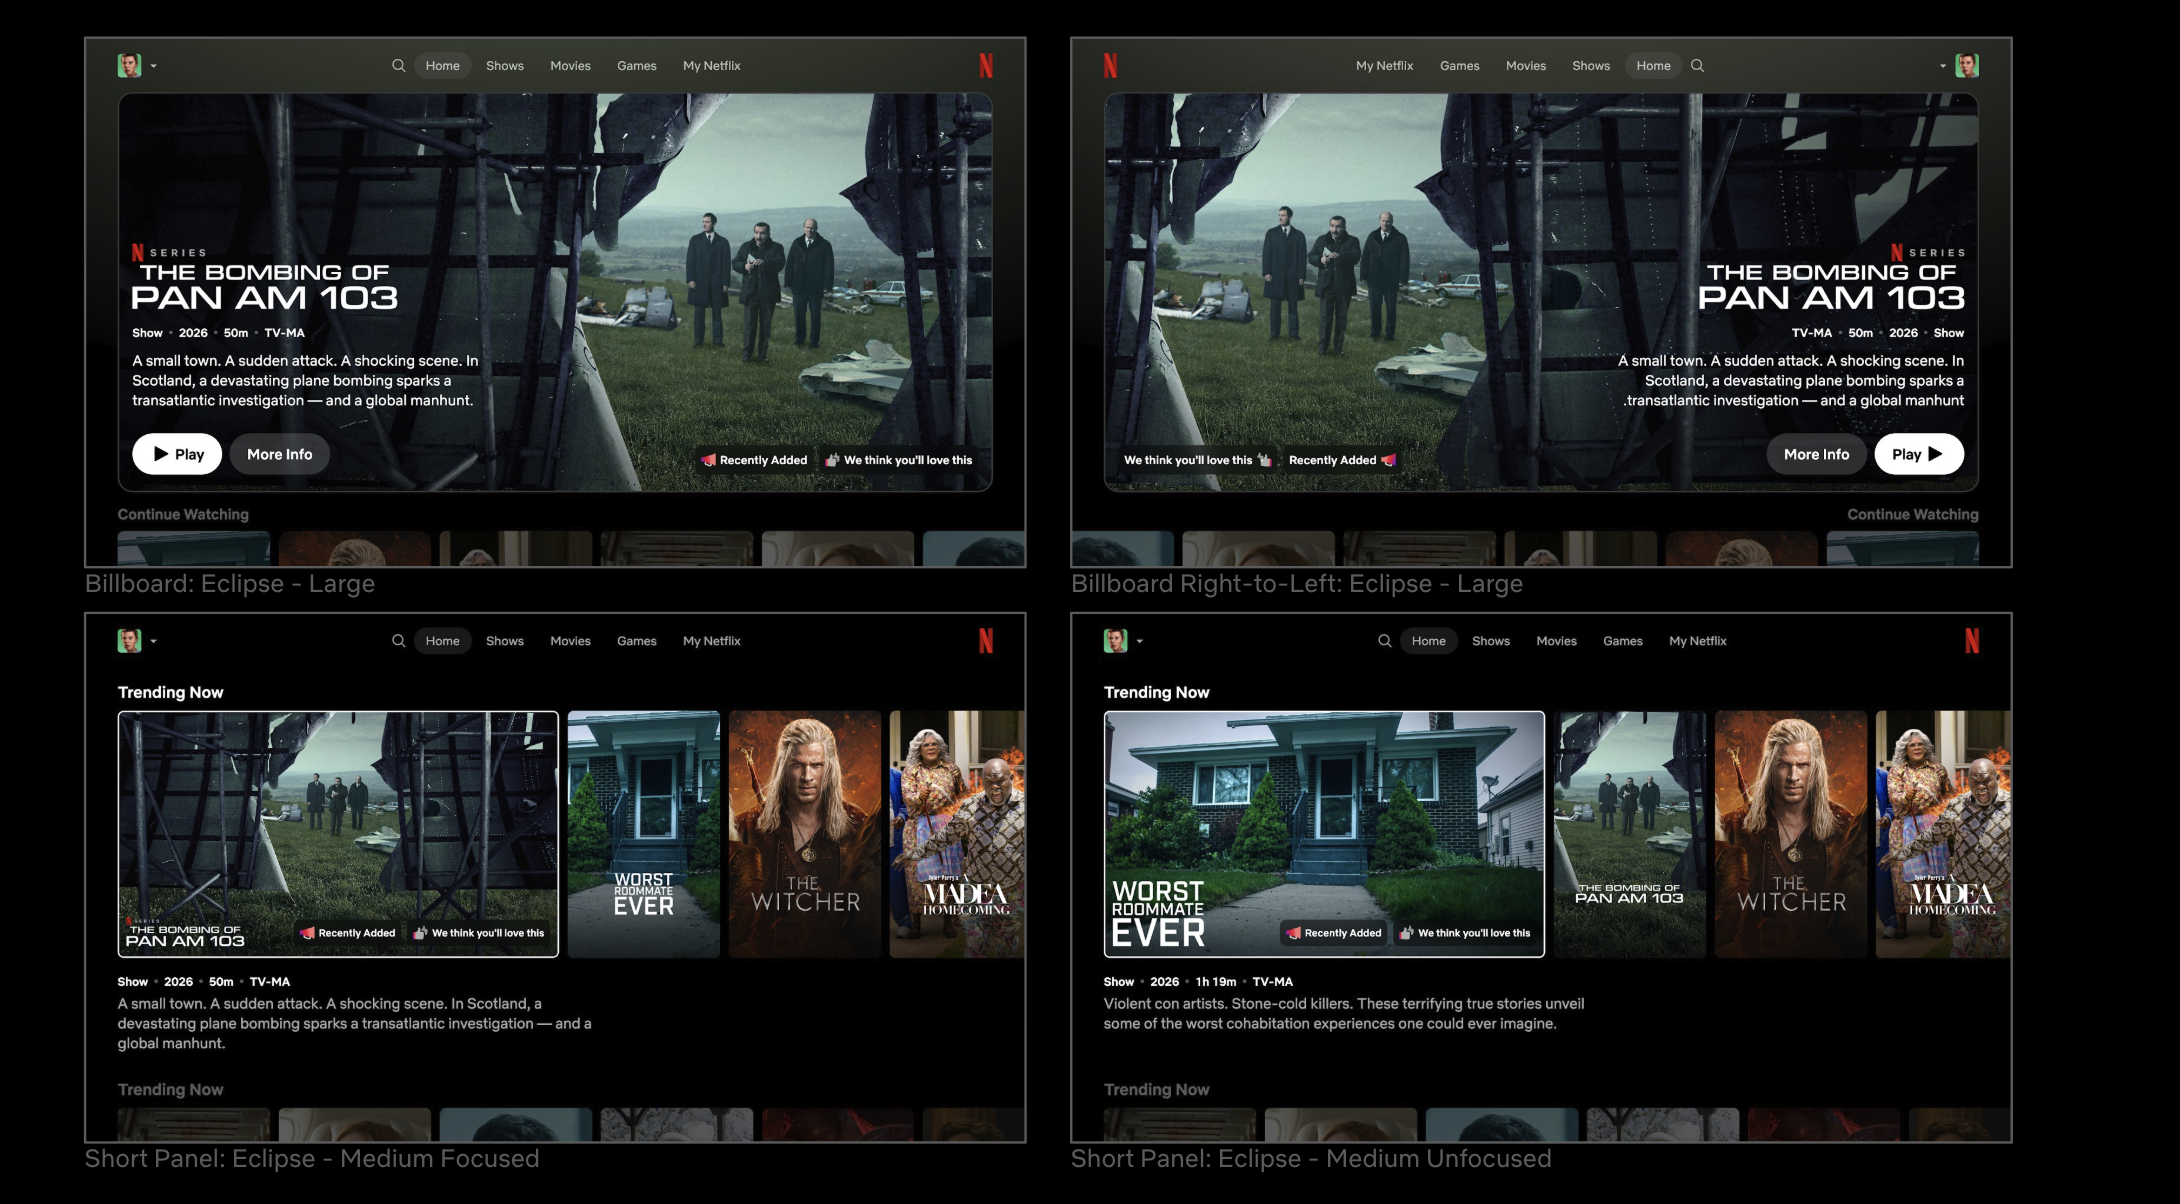Screen dimensions: 2180x1204
Task: Open profile dropdown arrow in Billboard Large panel
Action: pos(153,66)
